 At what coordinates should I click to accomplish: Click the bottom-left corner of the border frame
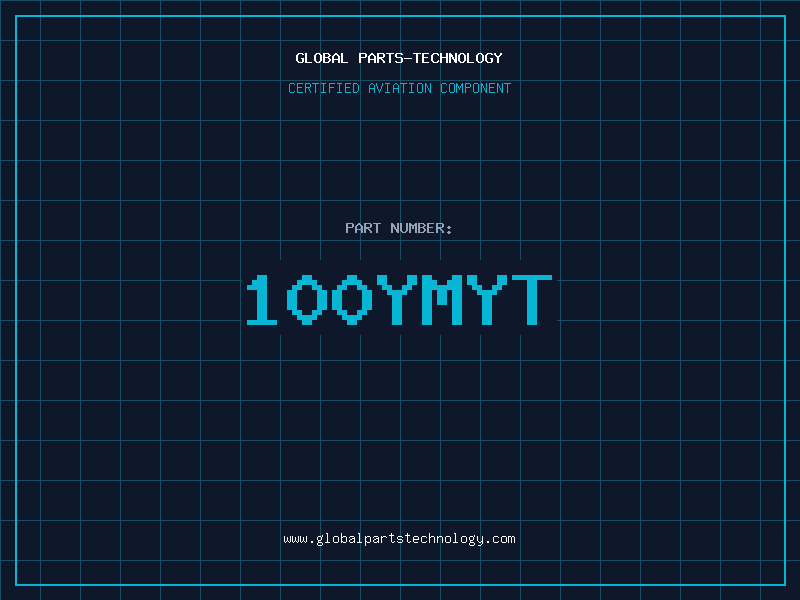coord(16,584)
